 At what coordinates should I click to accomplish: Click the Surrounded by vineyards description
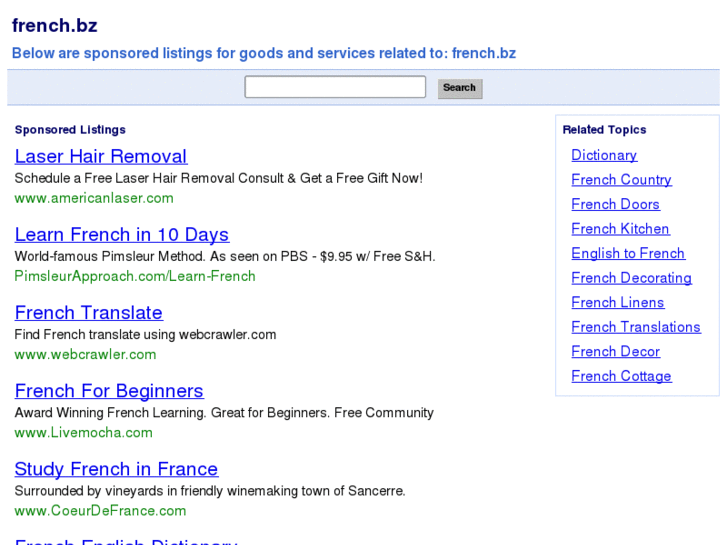click(210, 491)
